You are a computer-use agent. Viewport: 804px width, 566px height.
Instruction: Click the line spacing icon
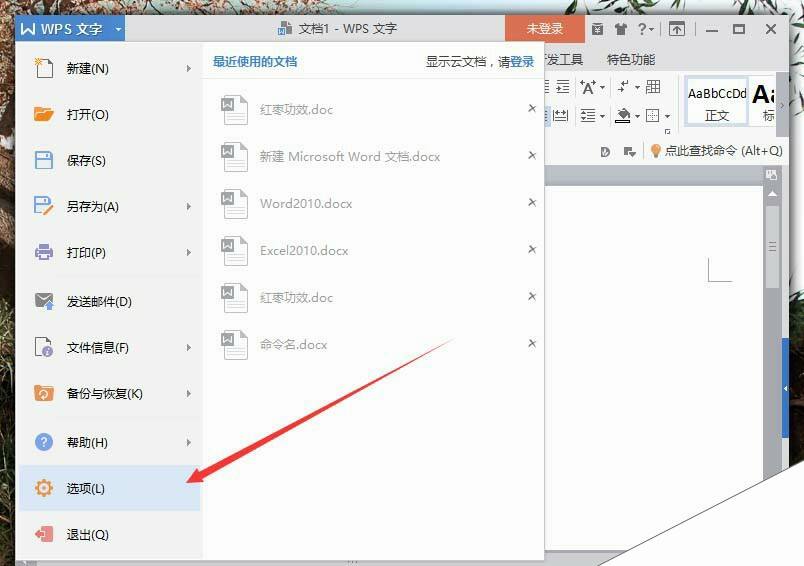(x=588, y=116)
